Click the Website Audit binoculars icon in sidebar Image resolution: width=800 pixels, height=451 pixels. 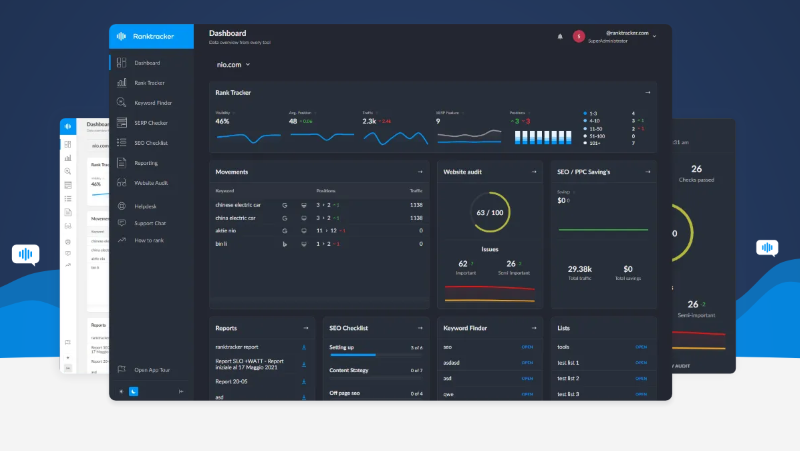pos(121,183)
